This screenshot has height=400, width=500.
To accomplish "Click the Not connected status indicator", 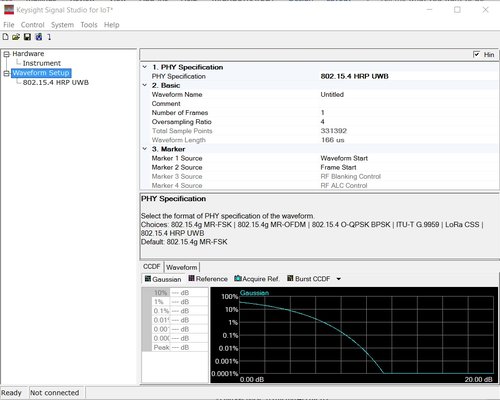I will click(55, 393).
